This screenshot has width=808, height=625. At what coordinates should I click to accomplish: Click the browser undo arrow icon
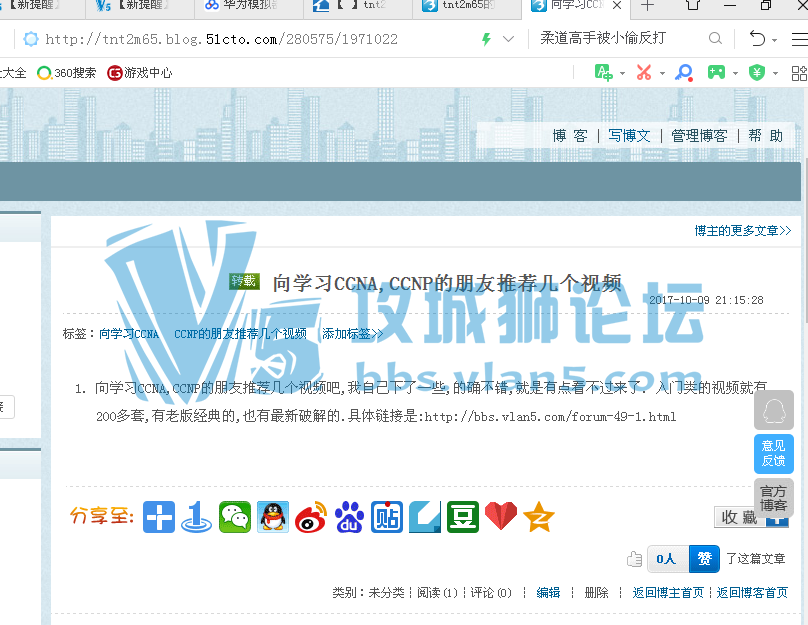point(757,39)
